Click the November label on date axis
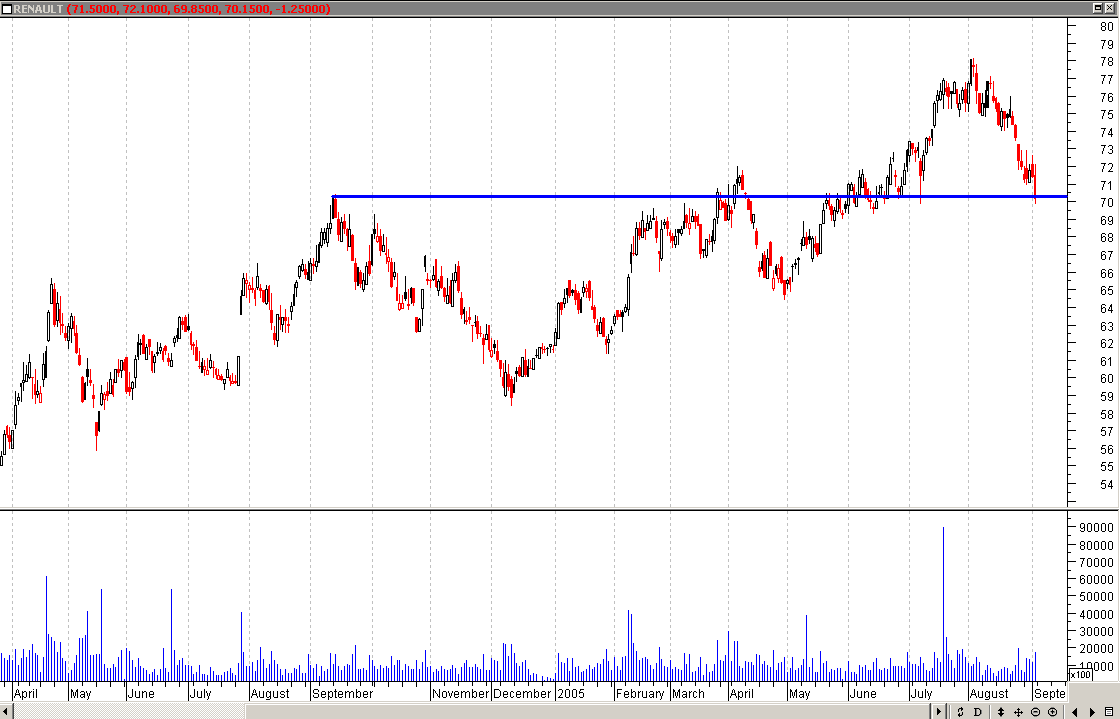Image resolution: width=1120 pixels, height=719 pixels. click(460, 693)
